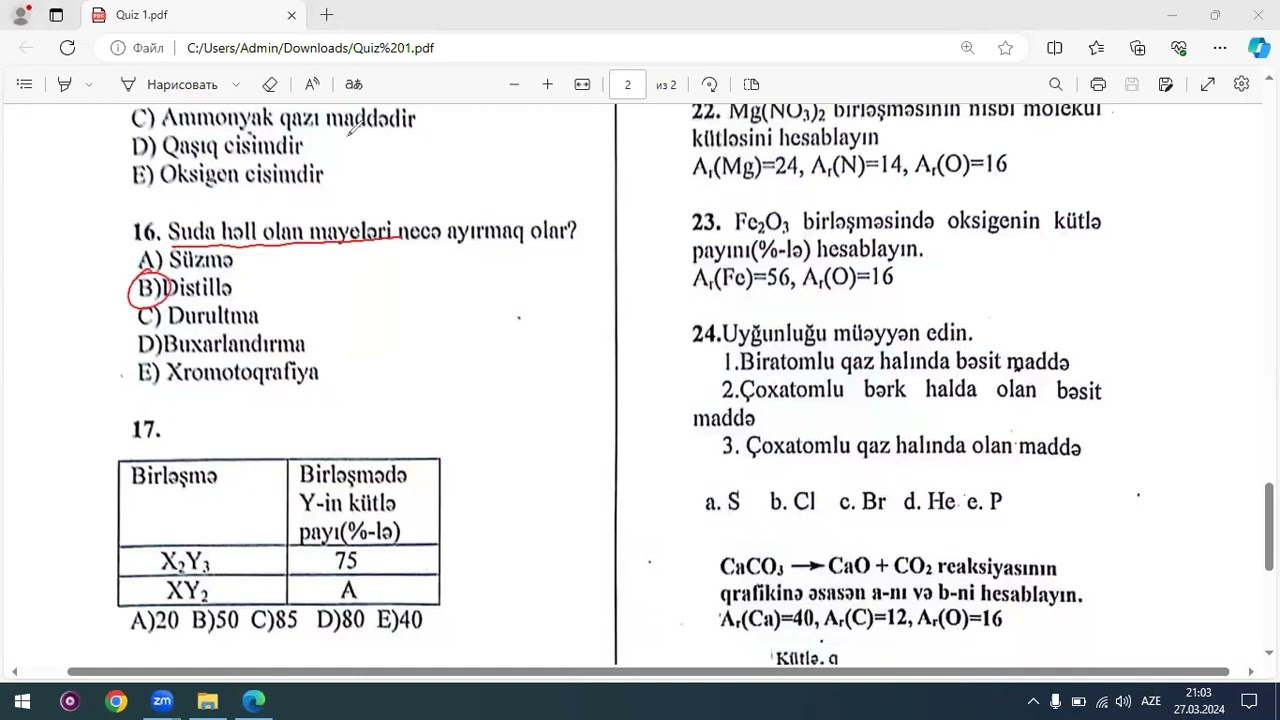Image resolution: width=1280 pixels, height=720 pixels.
Task: Click the answer choice D)80
Action: (341, 620)
